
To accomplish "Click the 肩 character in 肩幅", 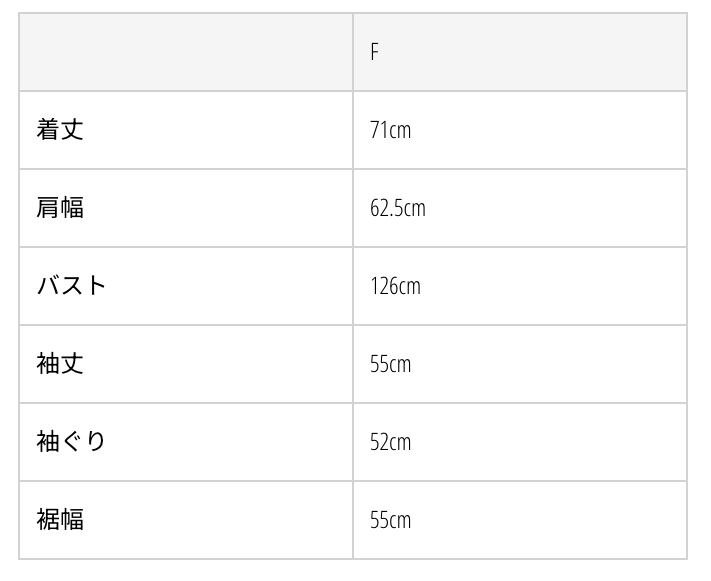I will [48, 208].
